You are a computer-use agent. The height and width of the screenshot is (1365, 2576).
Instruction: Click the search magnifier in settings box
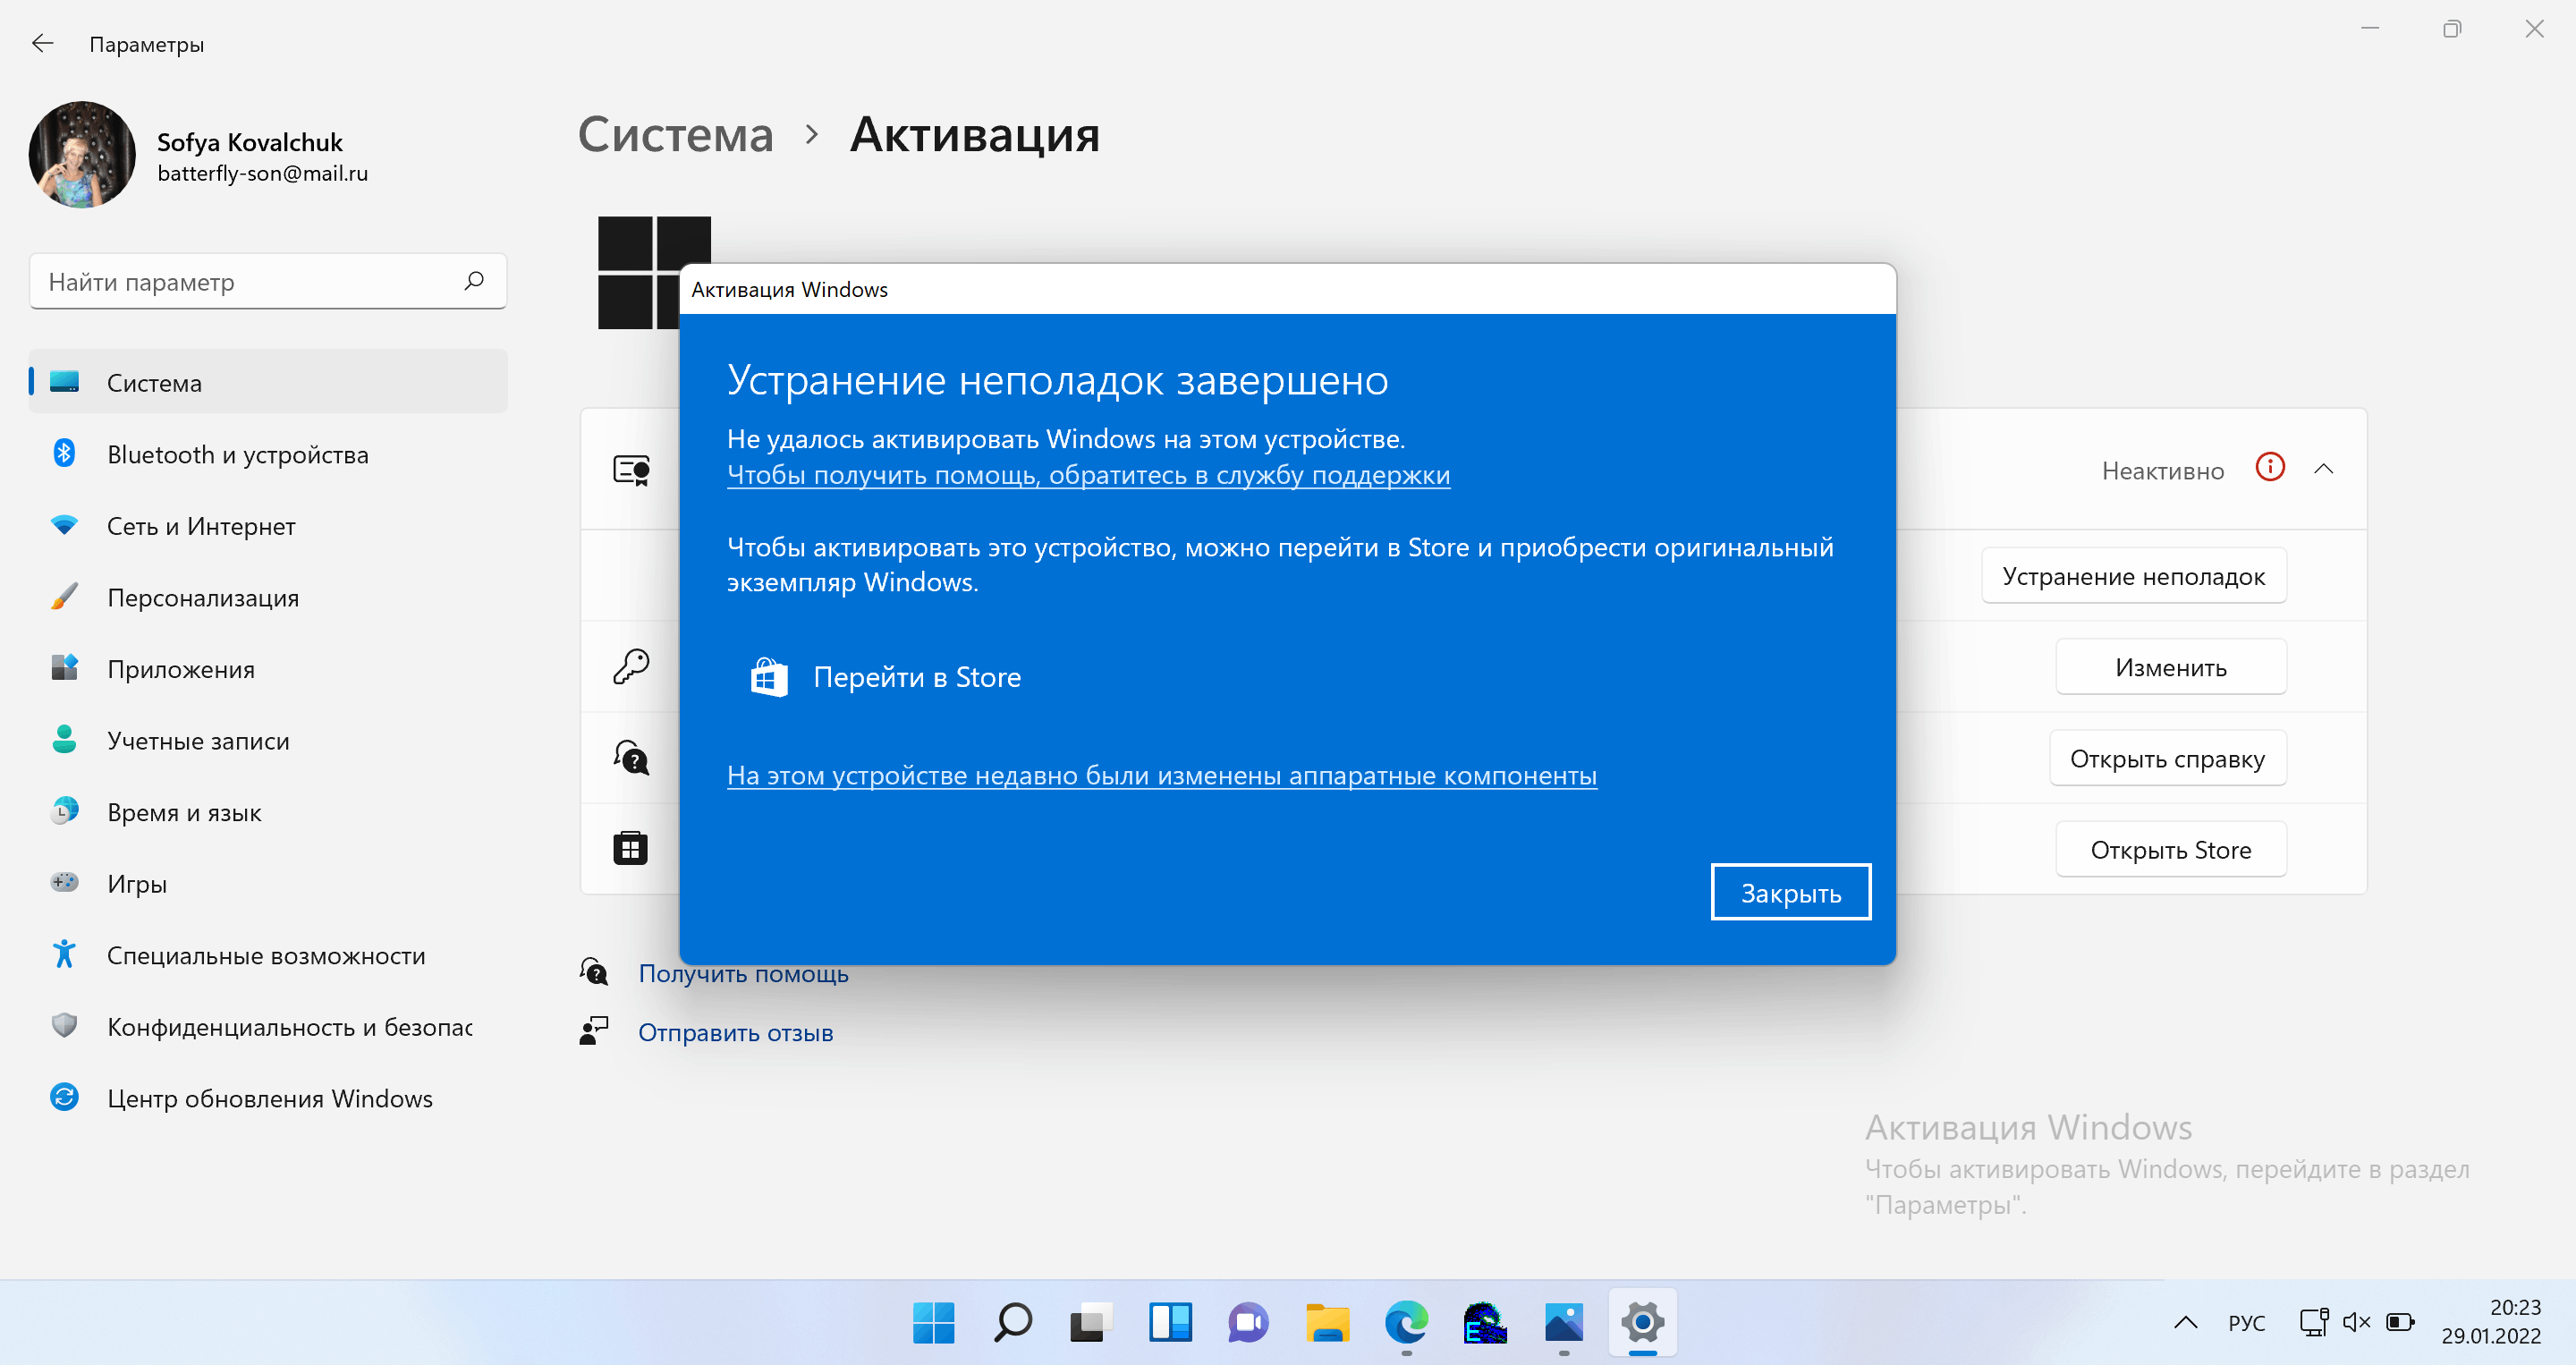[474, 281]
